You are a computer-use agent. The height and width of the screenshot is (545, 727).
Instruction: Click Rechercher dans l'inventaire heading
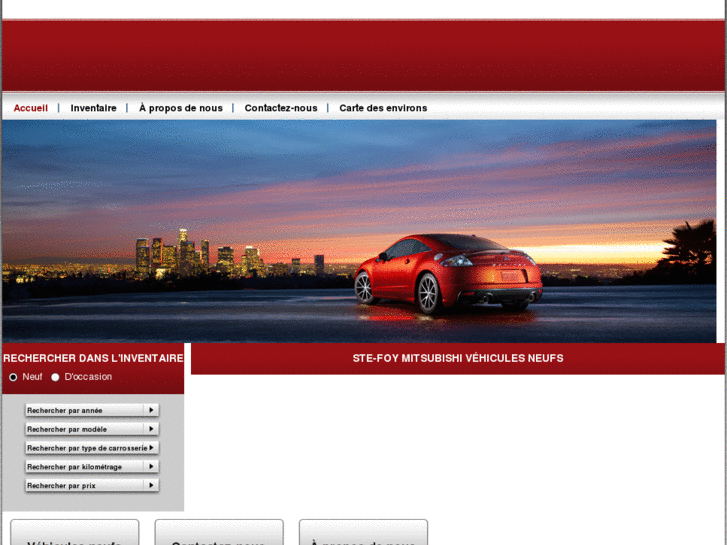(x=93, y=358)
